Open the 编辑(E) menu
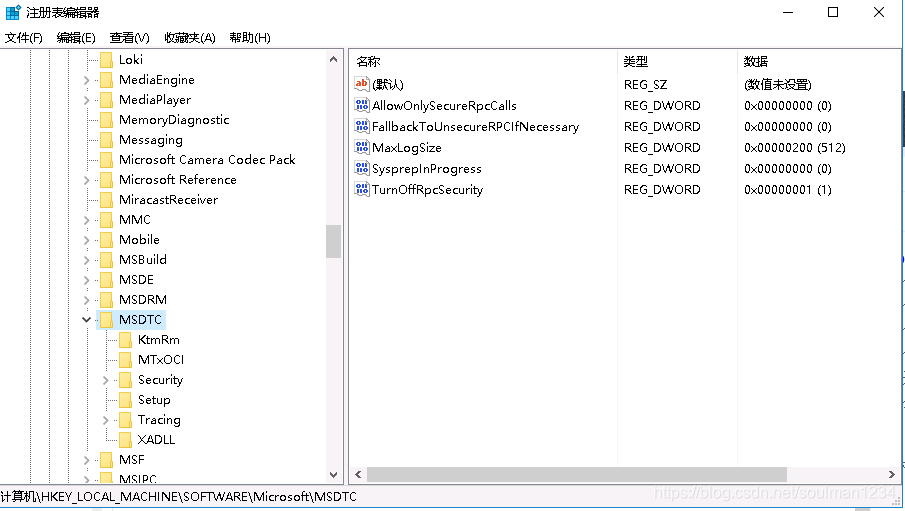This screenshot has height=511, width=905. click(x=76, y=38)
